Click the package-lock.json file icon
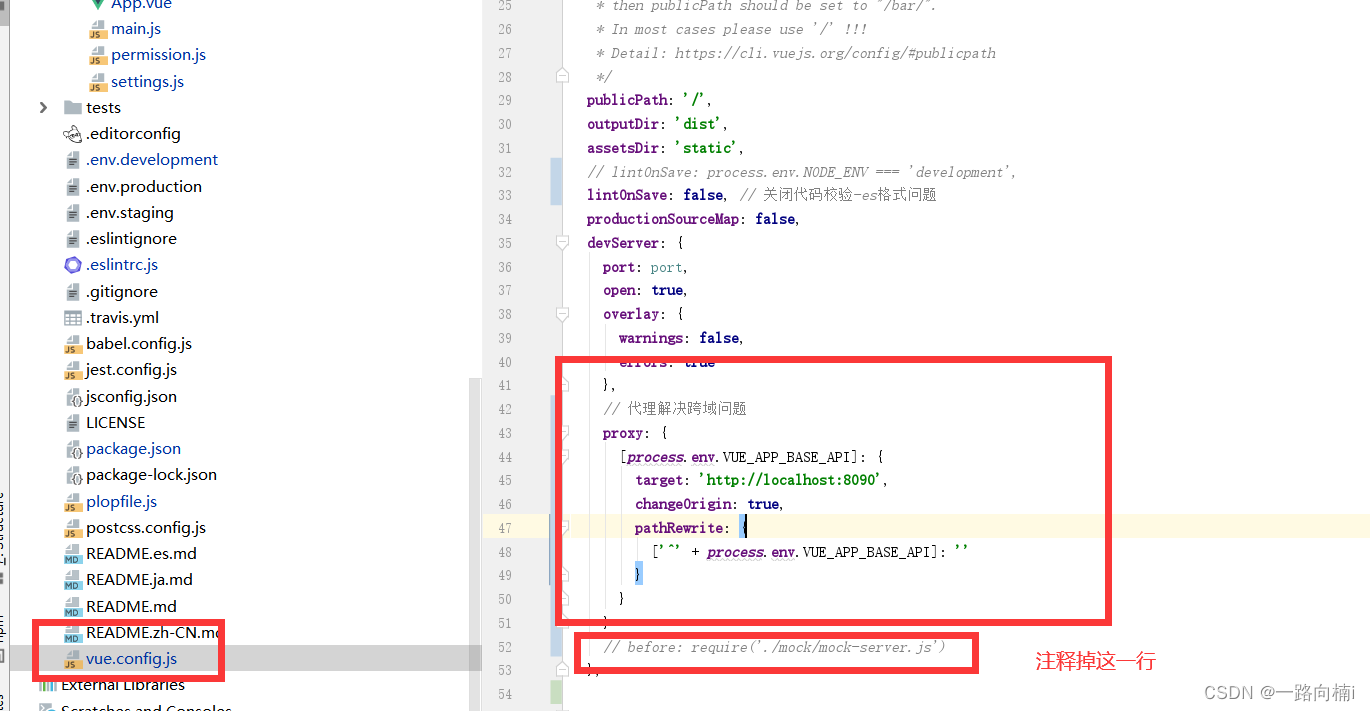Screen dimensions: 1370x711 [x=73, y=475]
